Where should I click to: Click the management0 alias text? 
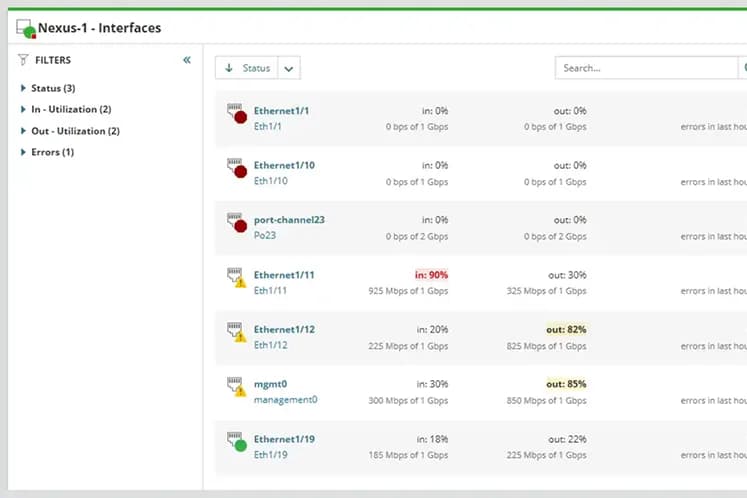285,399
